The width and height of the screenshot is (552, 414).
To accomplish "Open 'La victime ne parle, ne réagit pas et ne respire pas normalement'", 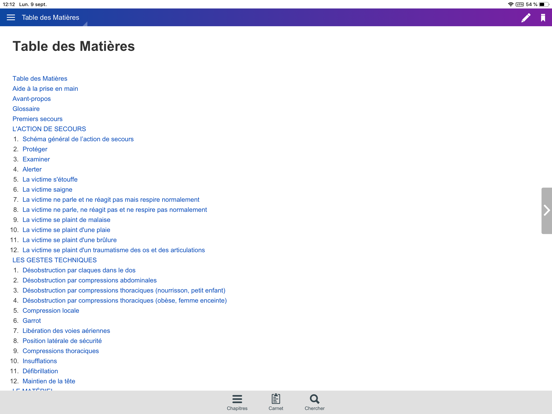I will [115, 210].
